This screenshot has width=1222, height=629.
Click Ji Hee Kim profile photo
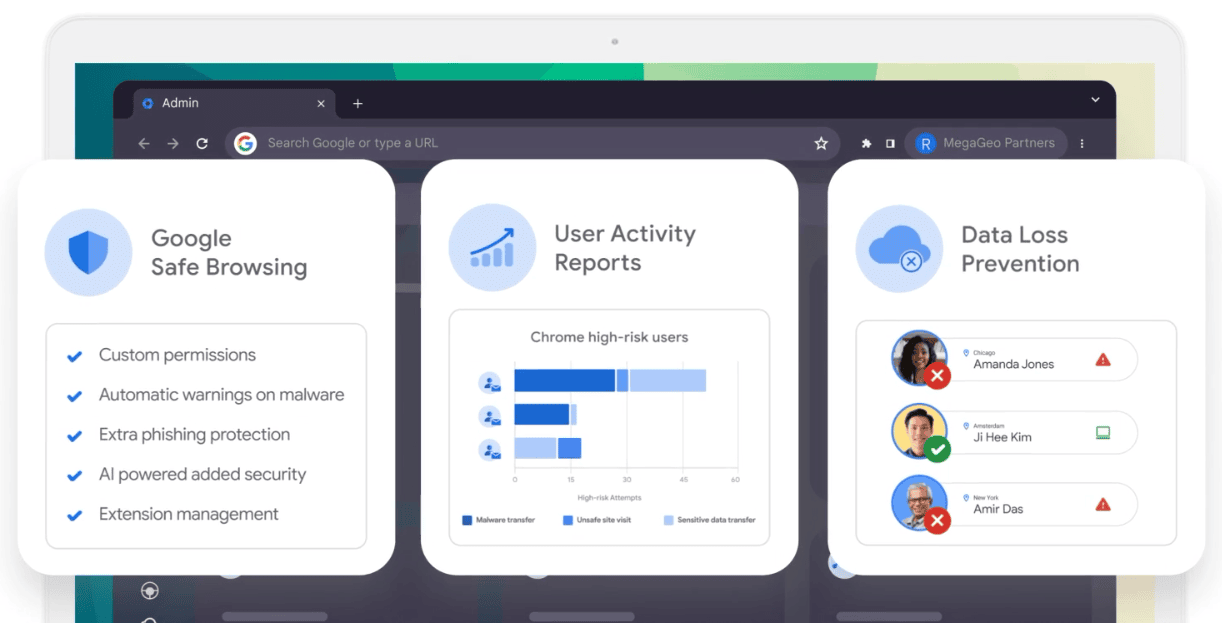coord(918,431)
